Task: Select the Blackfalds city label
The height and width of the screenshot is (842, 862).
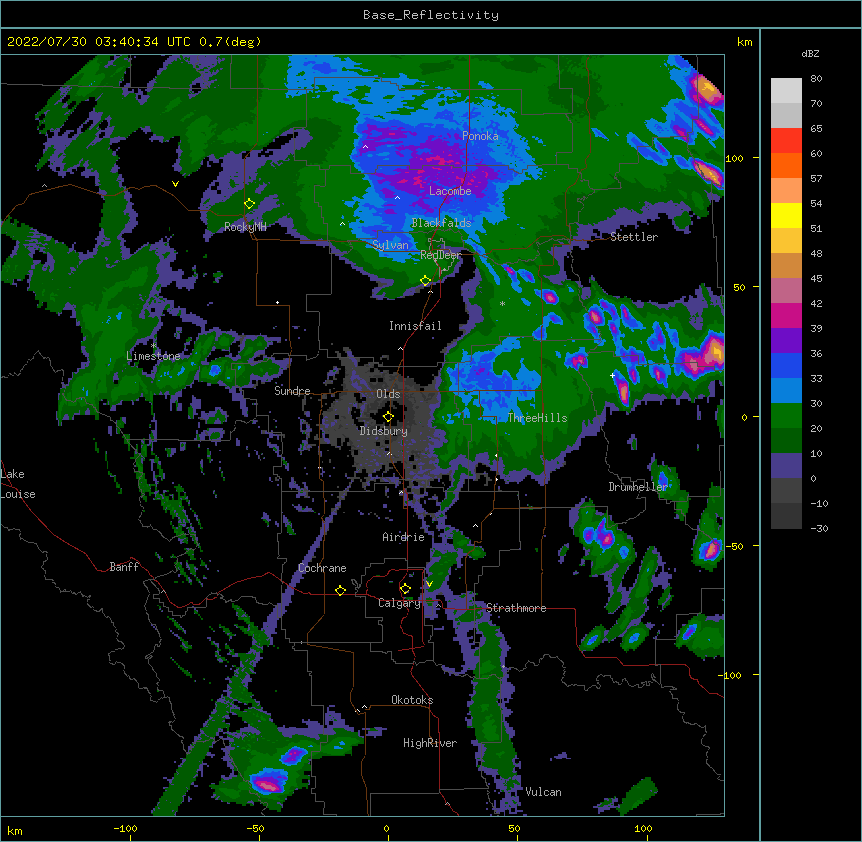Action: [x=441, y=223]
